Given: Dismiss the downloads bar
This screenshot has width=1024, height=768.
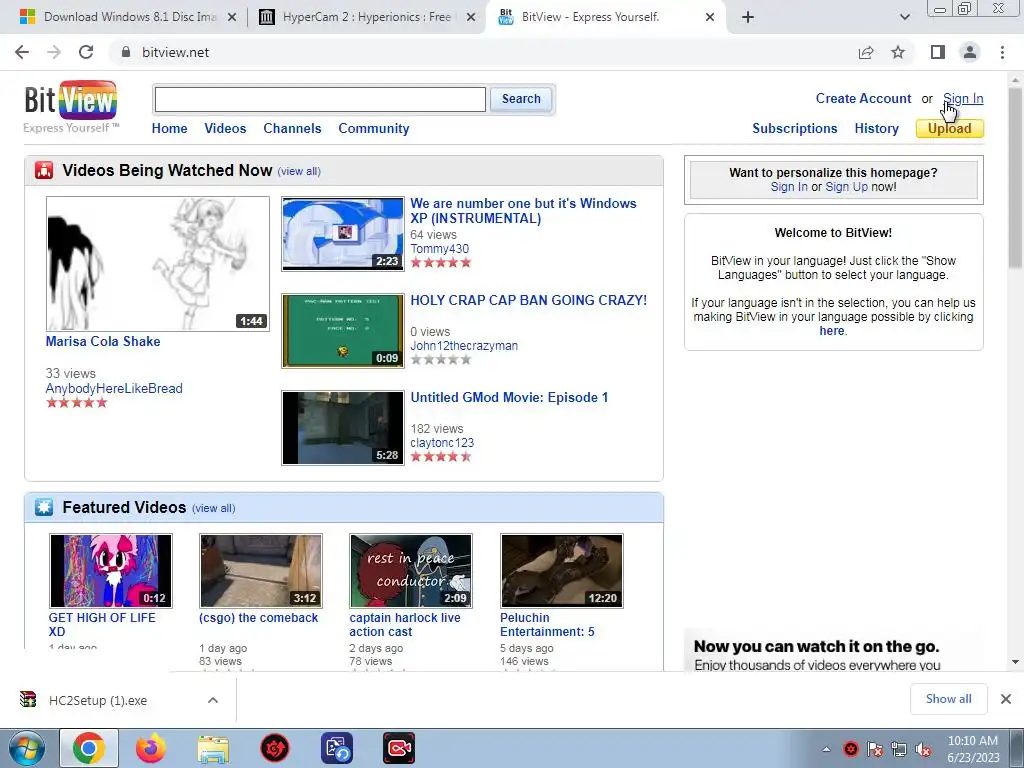Looking at the screenshot, I should (1006, 699).
